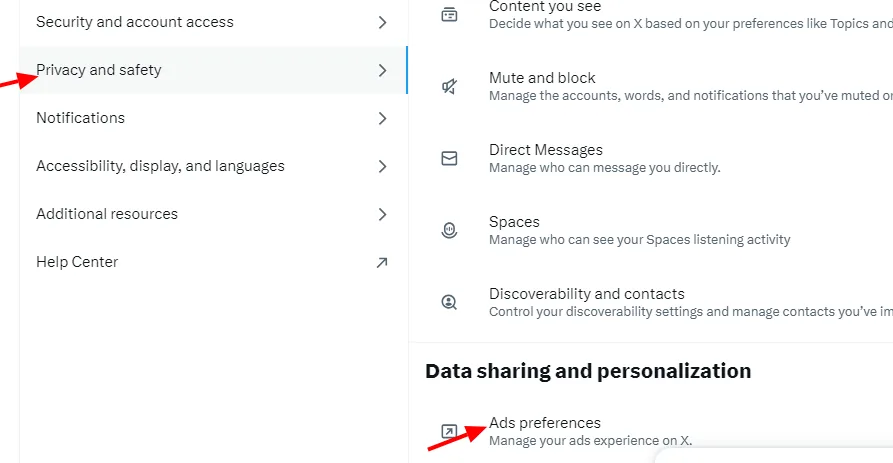Expand the Privacy and safety chevron

point(382,70)
